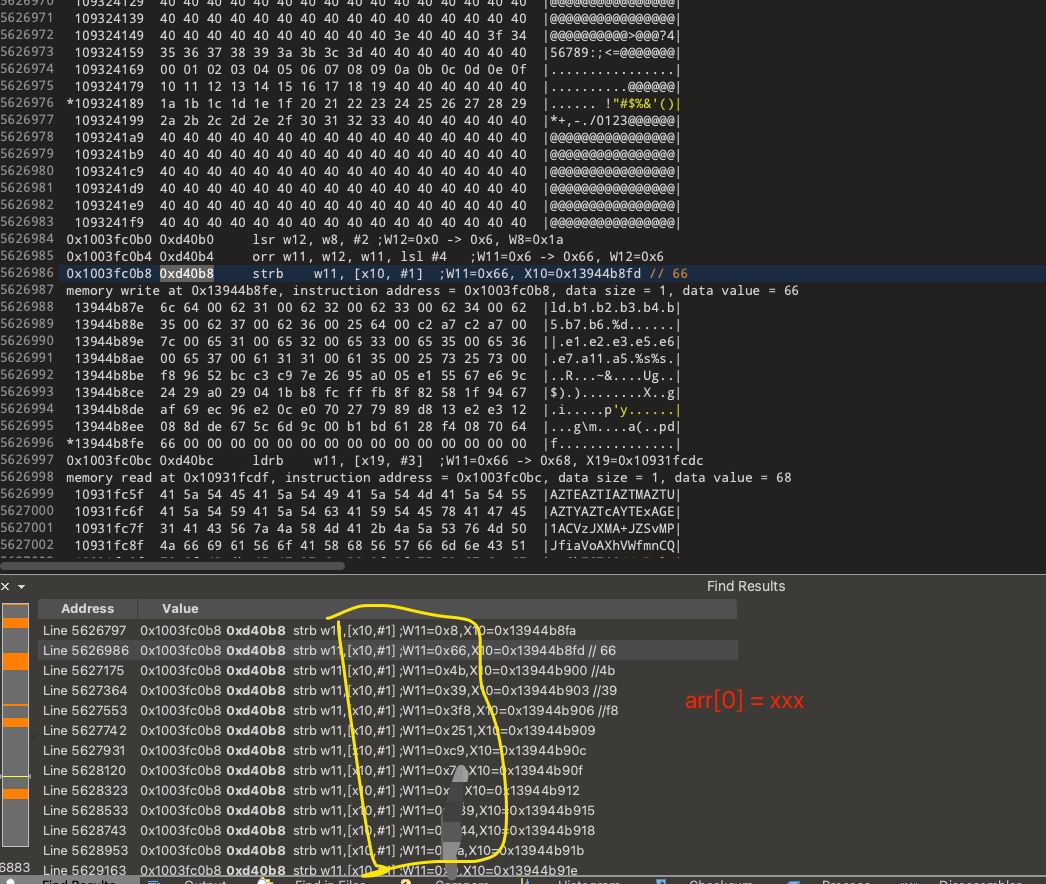1046x884 pixels.
Task: Click line number 5626997 in the gutter
Action: click(x=27, y=460)
